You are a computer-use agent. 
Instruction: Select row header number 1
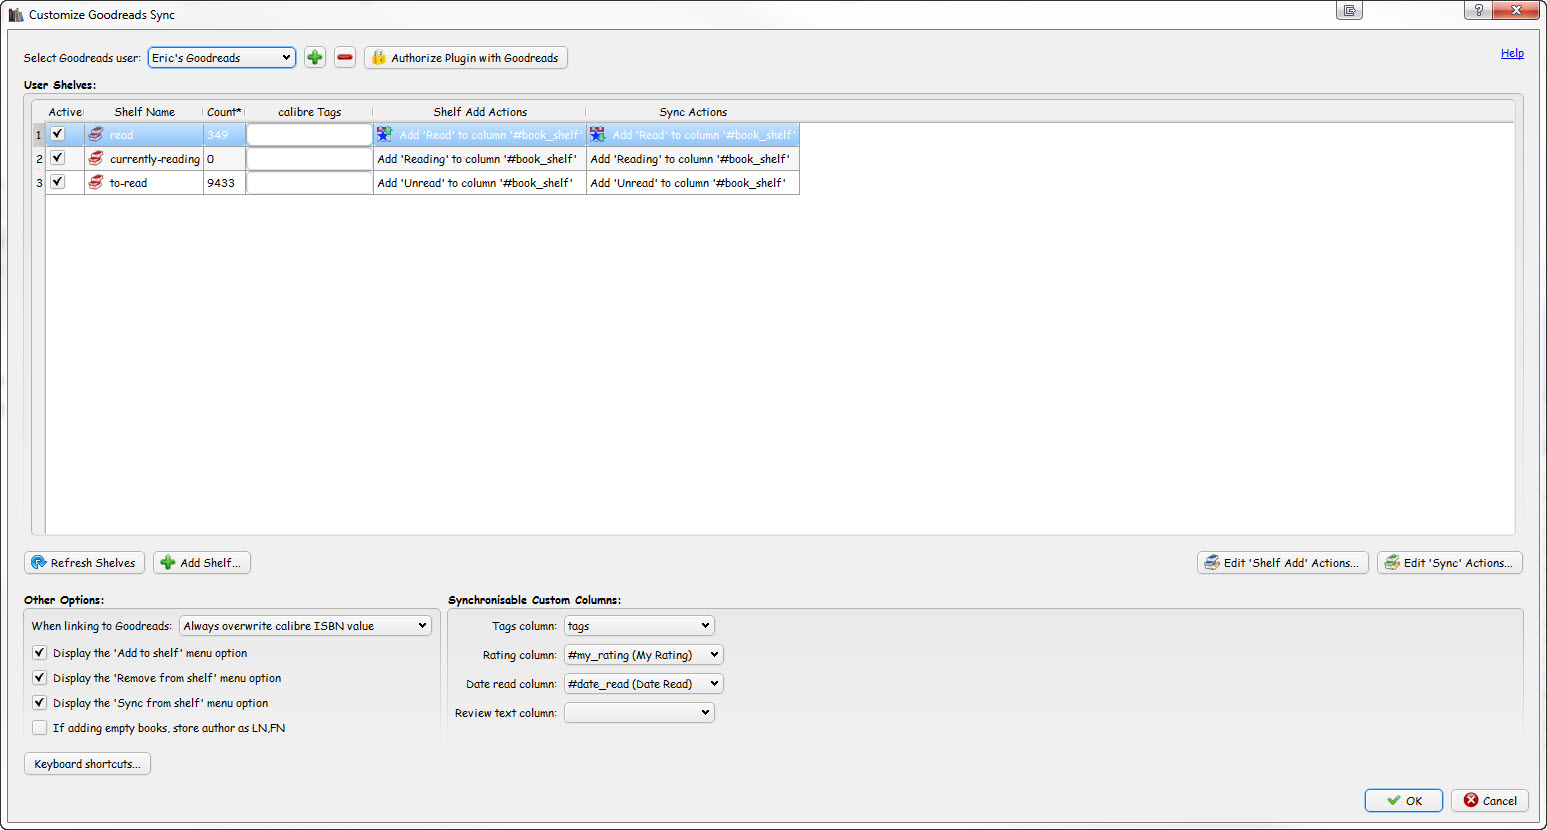(x=39, y=135)
